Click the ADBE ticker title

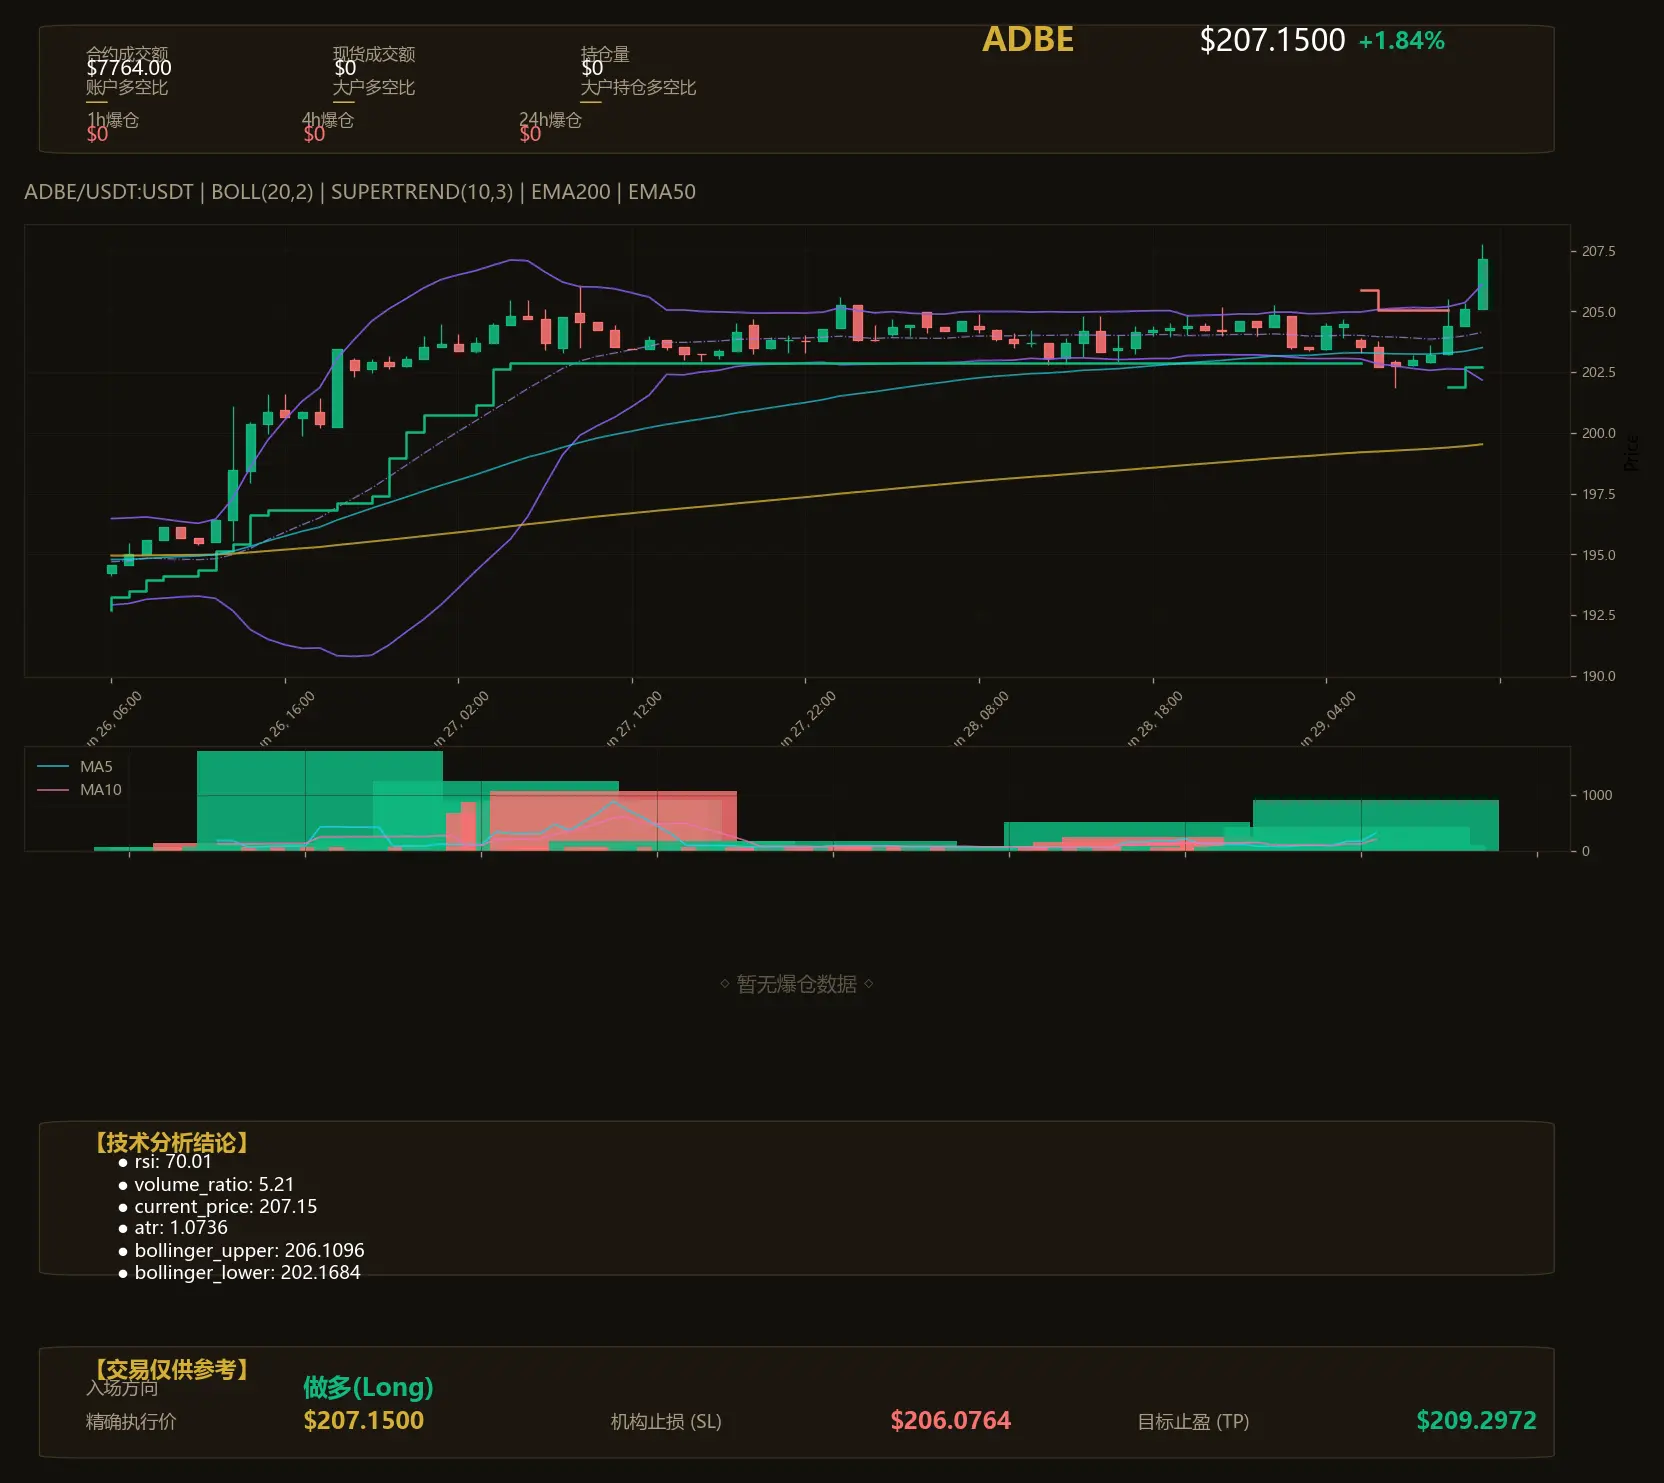pos(1028,40)
